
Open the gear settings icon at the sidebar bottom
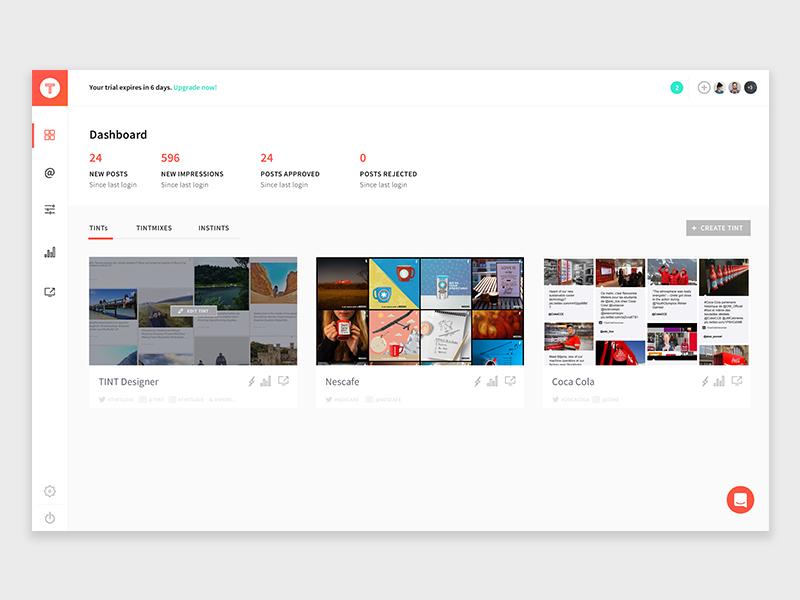click(x=49, y=491)
